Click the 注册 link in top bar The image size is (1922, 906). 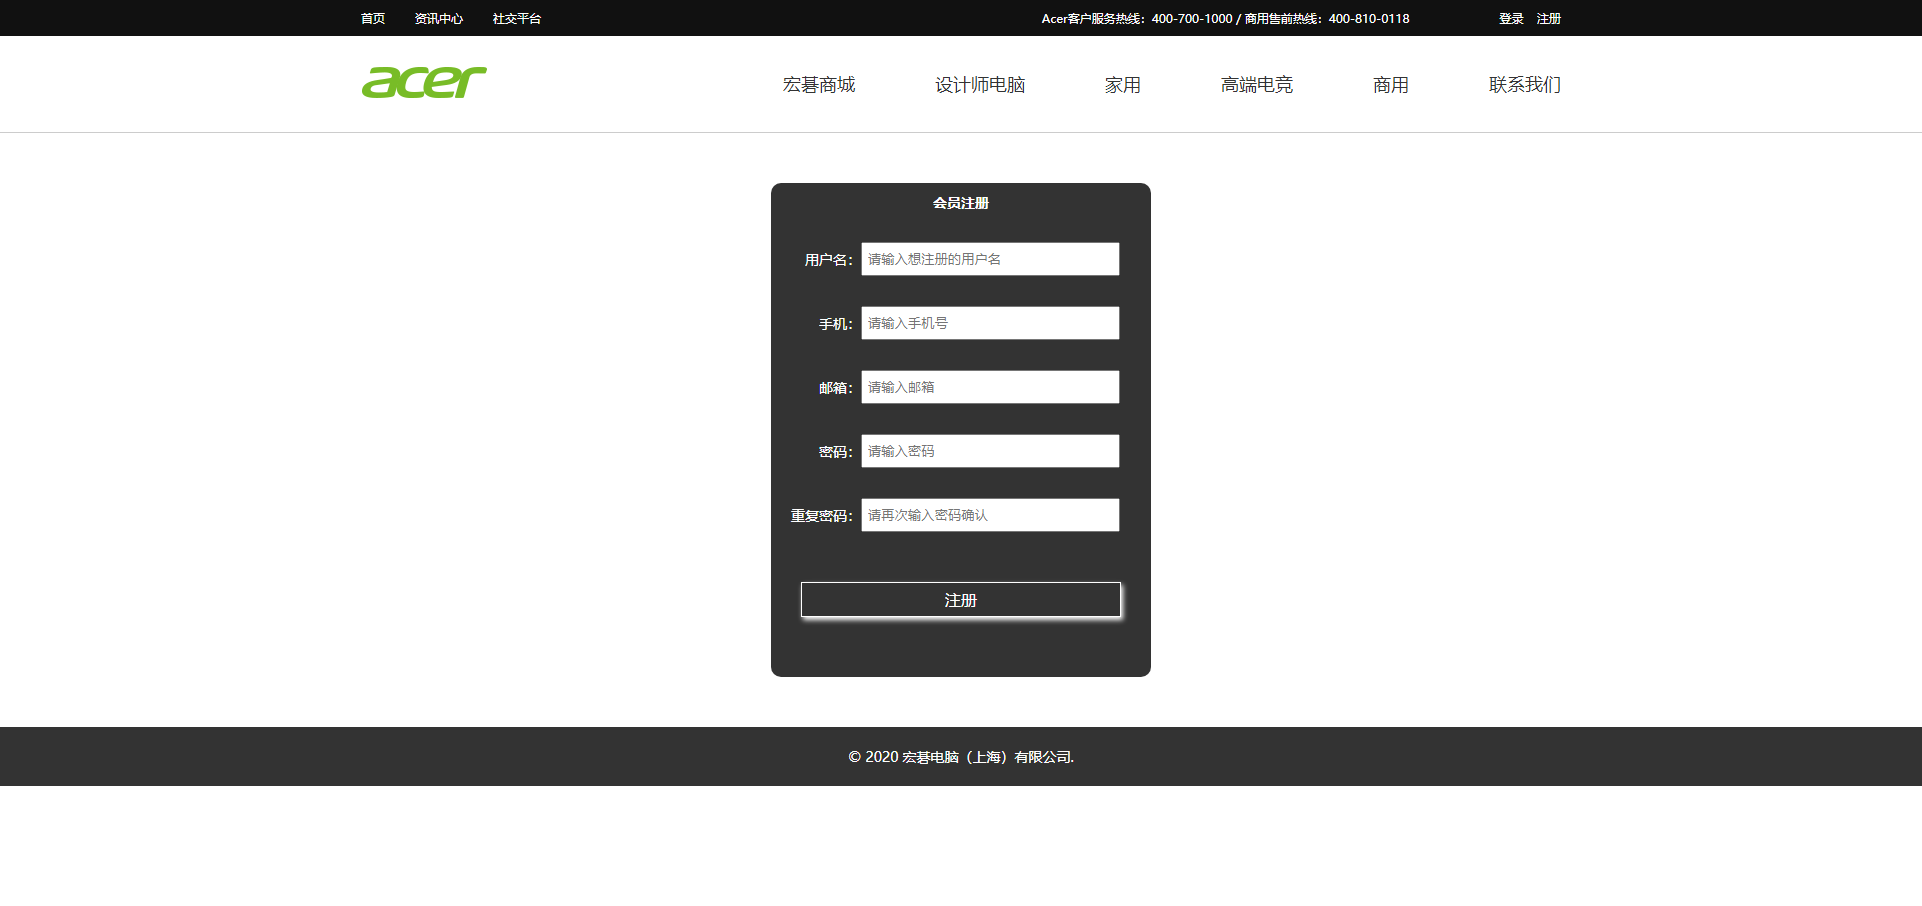[x=1549, y=18]
